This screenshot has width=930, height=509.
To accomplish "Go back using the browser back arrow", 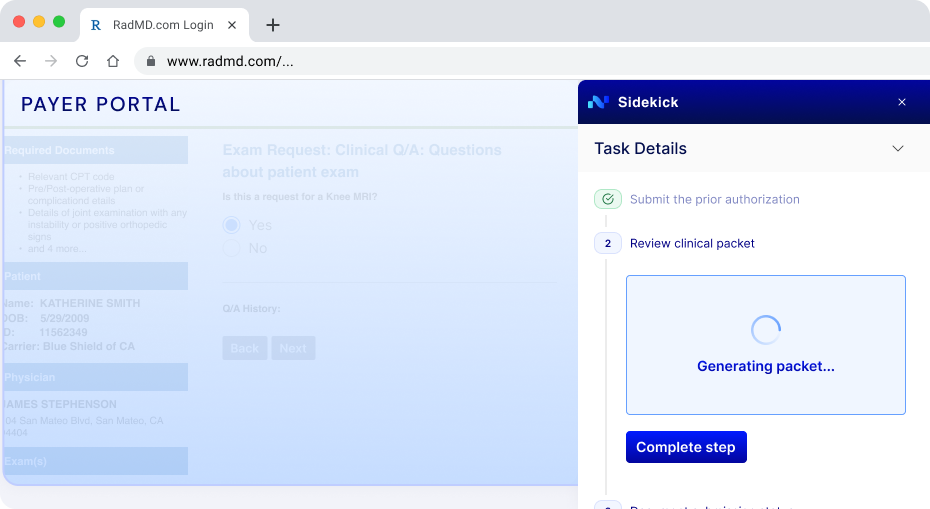I will [x=20, y=61].
